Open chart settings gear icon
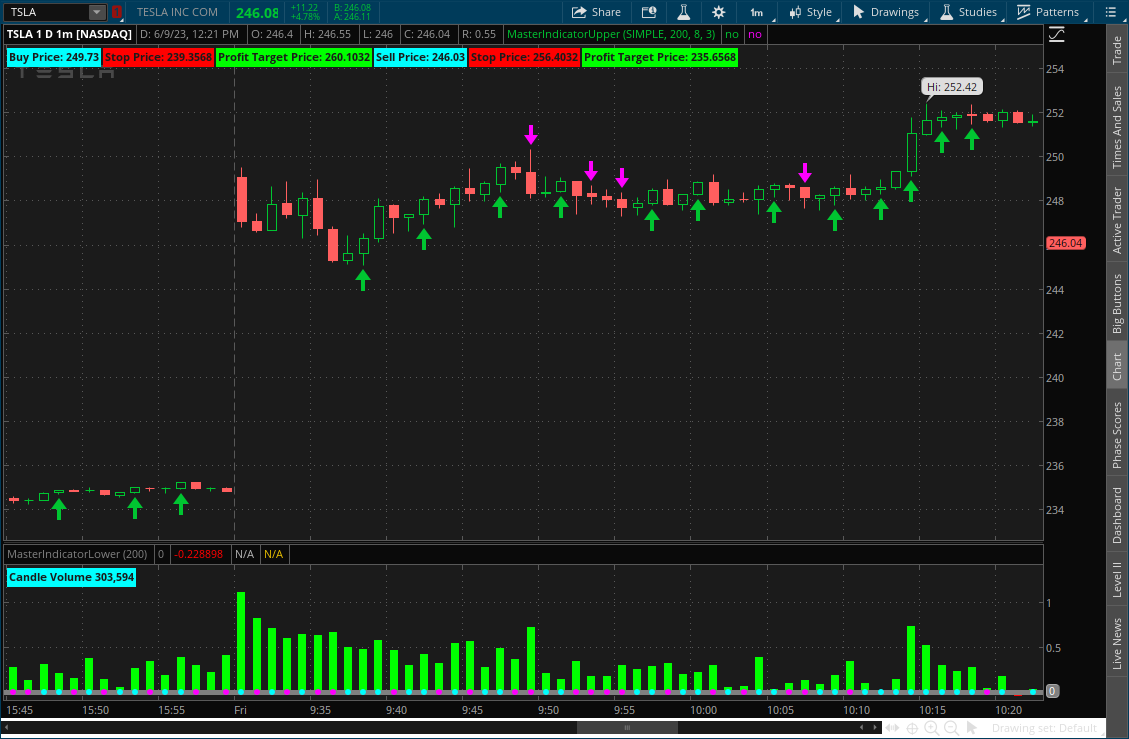 (x=719, y=12)
